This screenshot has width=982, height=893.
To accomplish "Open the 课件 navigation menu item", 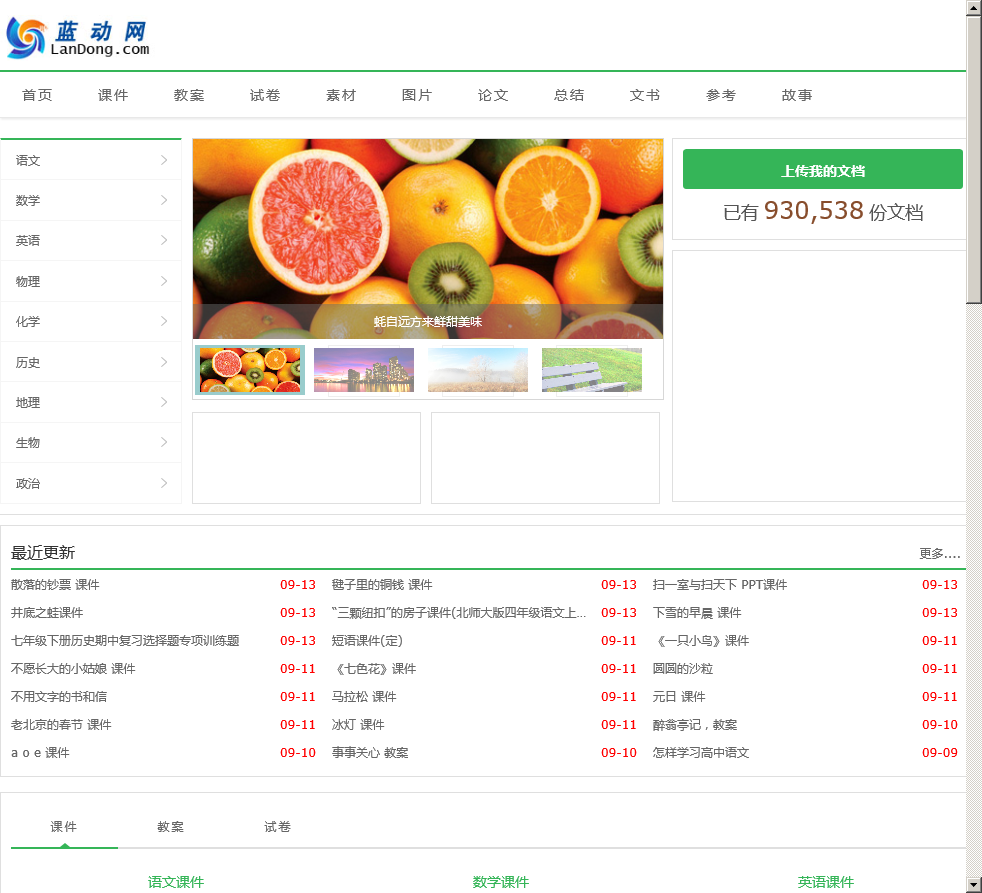I will click(x=113, y=95).
